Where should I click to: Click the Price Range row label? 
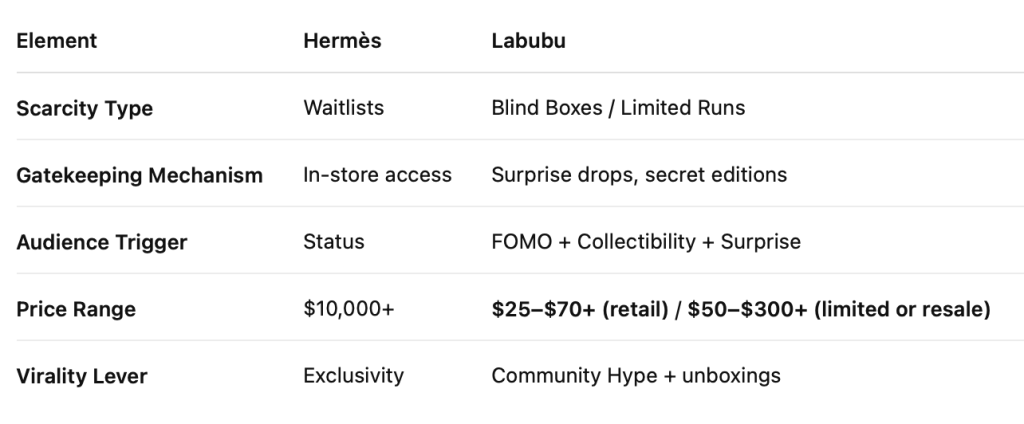[76, 309]
